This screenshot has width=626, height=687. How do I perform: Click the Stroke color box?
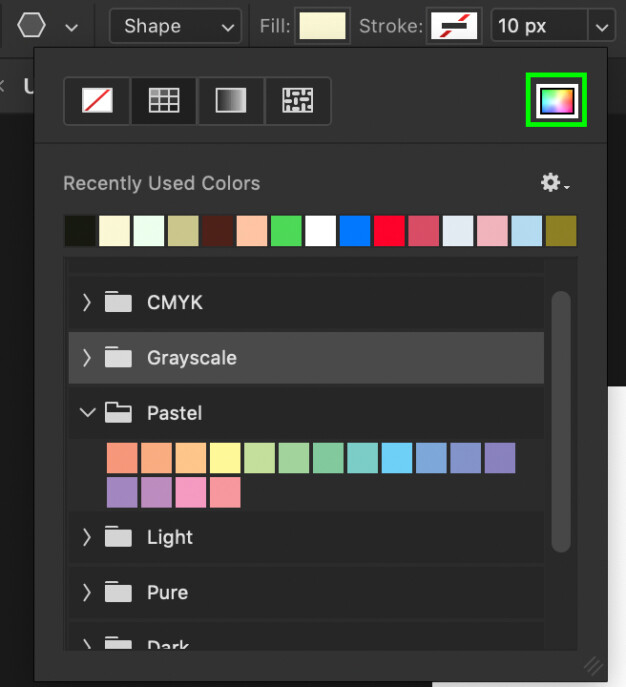pos(454,26)
